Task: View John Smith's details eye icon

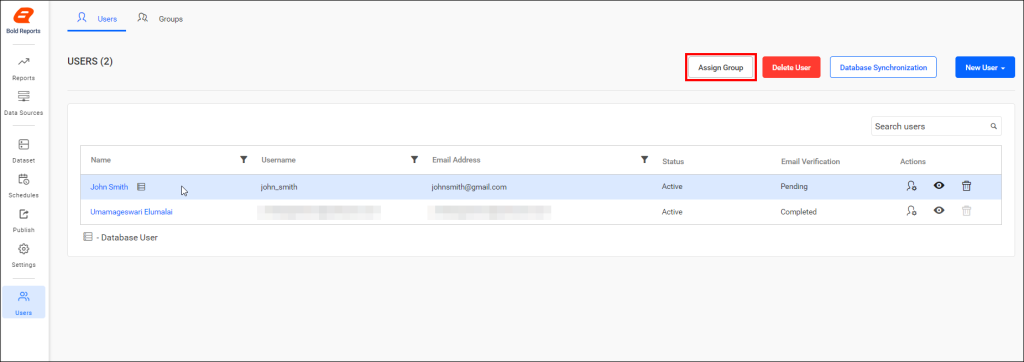Action: (939, 186)
